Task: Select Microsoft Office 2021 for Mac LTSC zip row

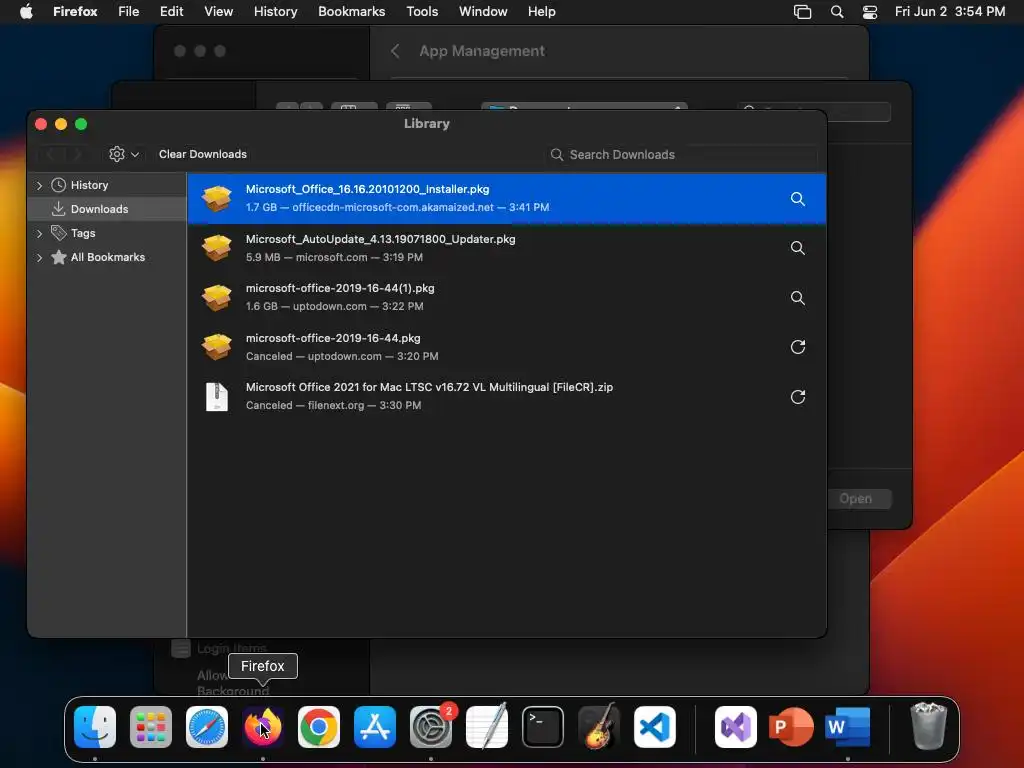Action: [507, 396]
